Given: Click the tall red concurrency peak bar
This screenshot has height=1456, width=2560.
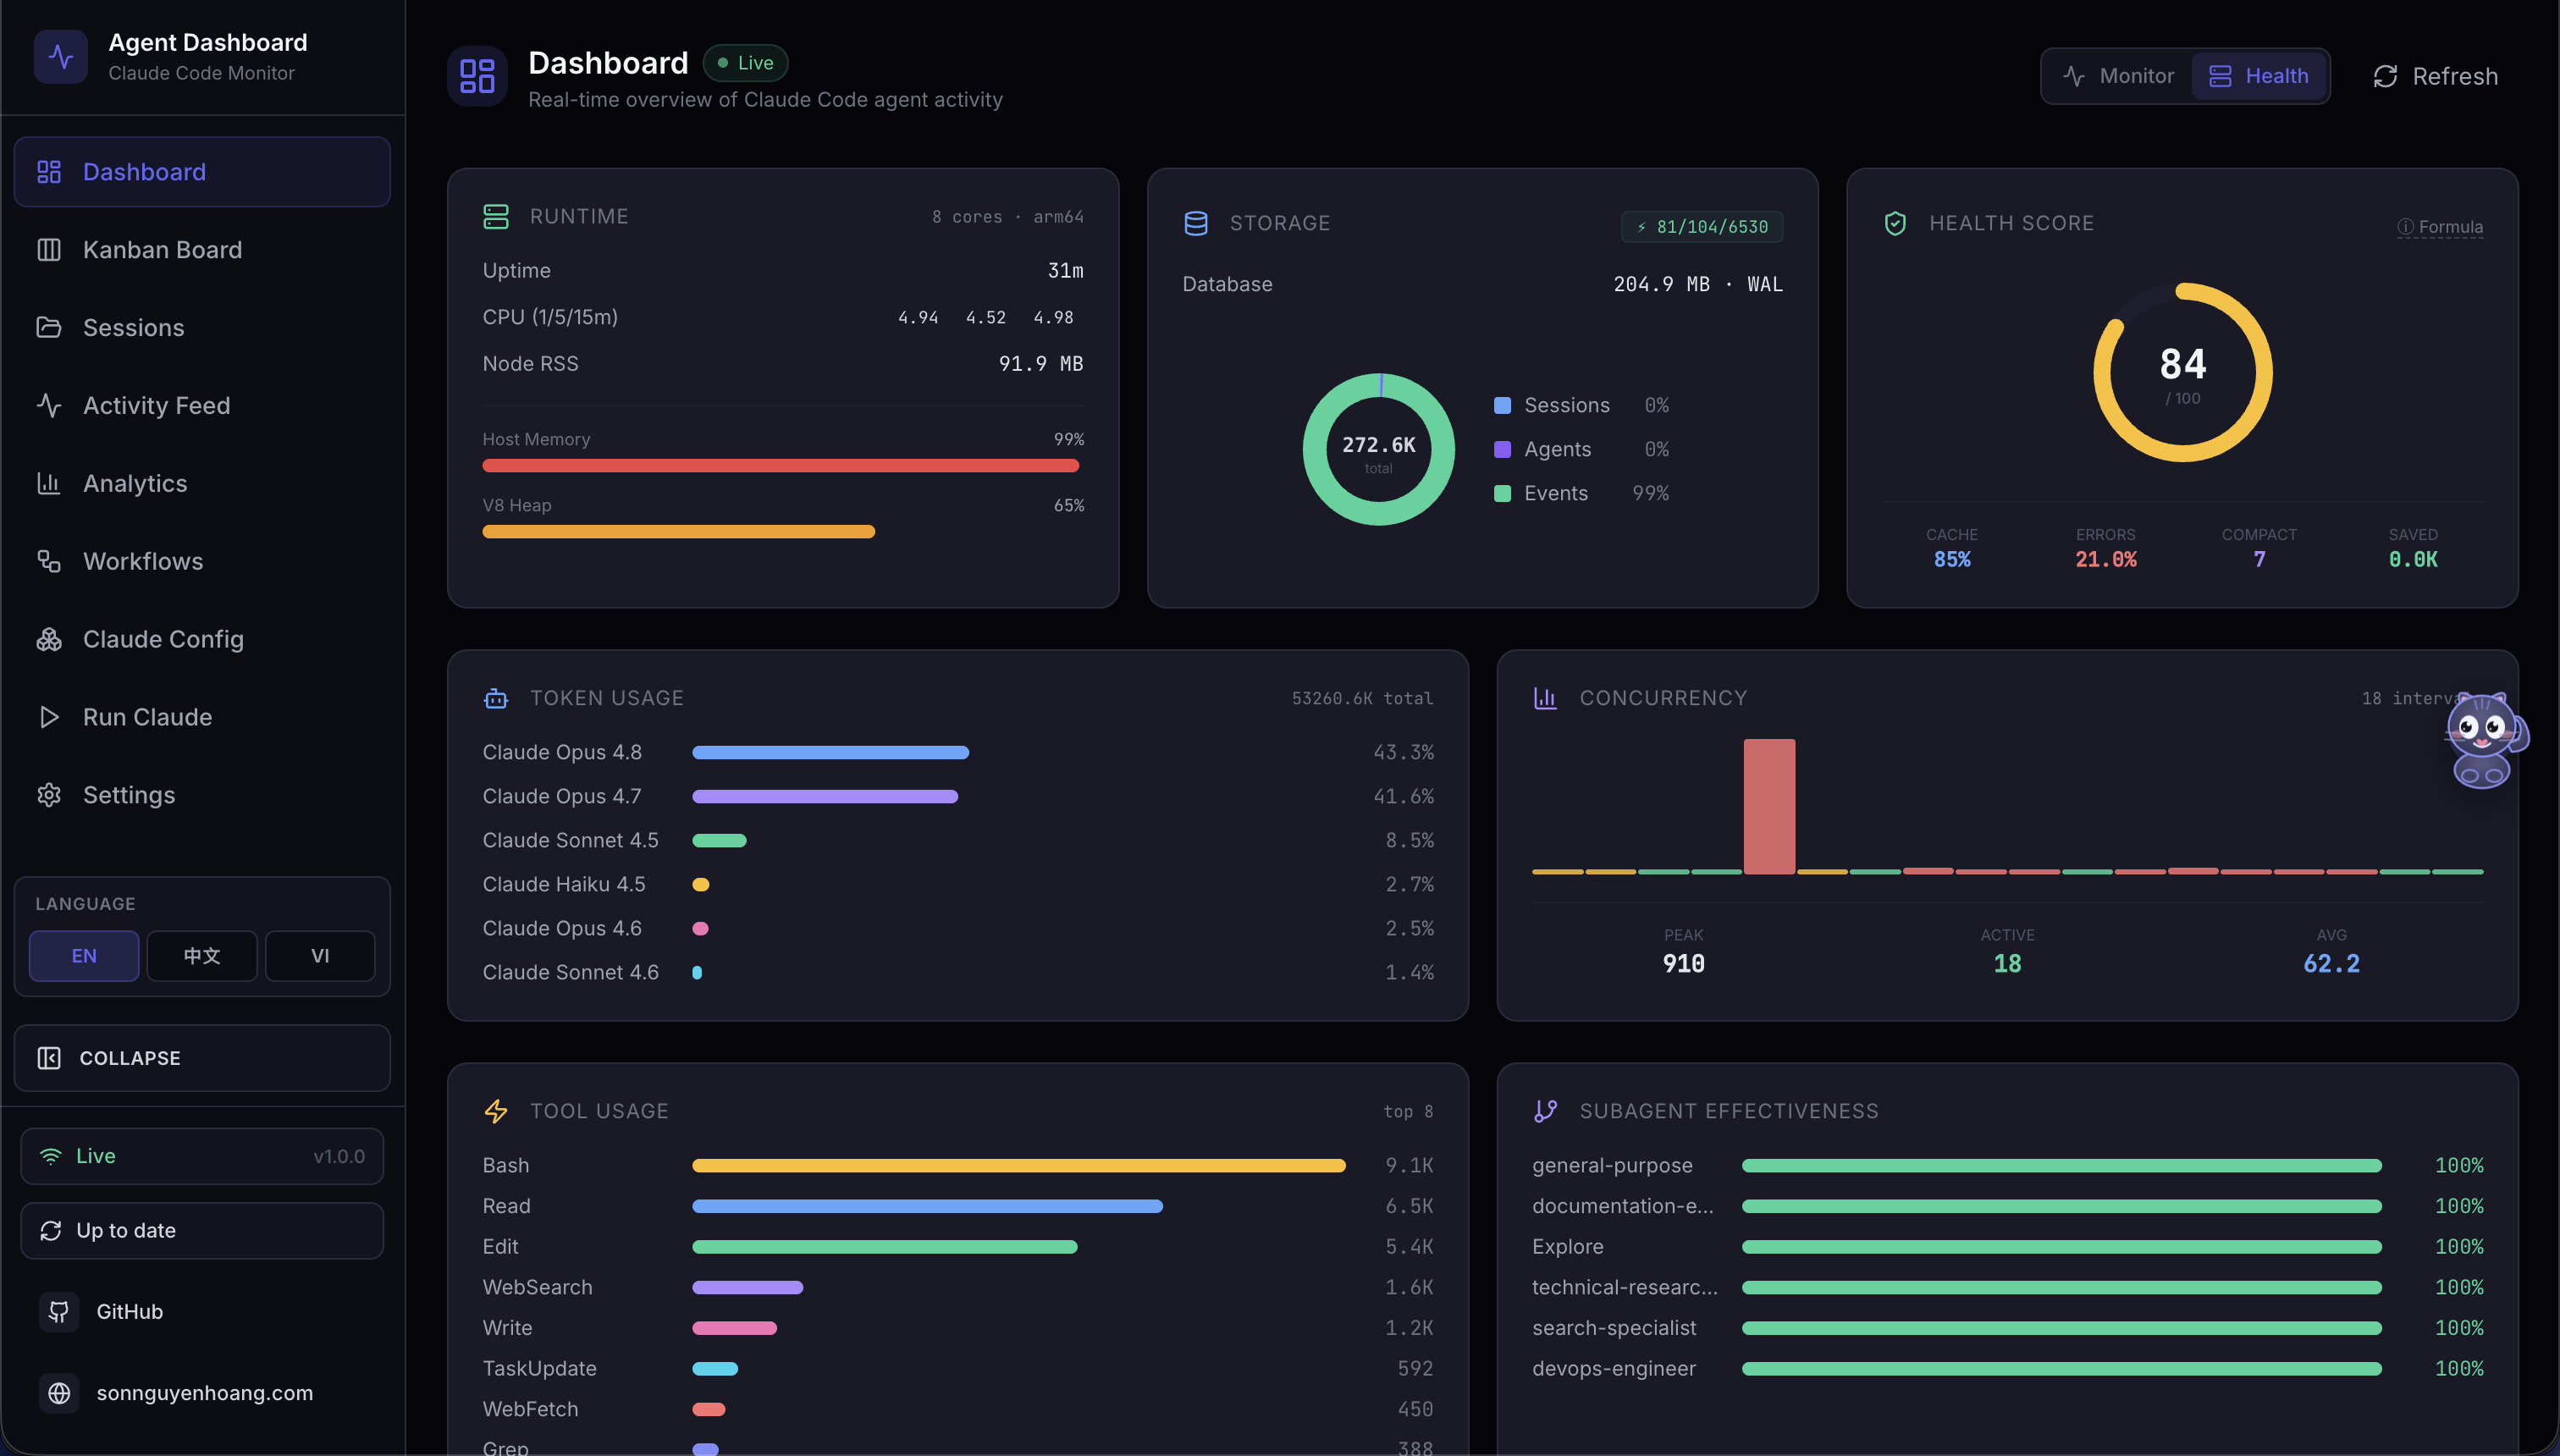Looking at the screenshot, I should click(x=1769, y=807).
